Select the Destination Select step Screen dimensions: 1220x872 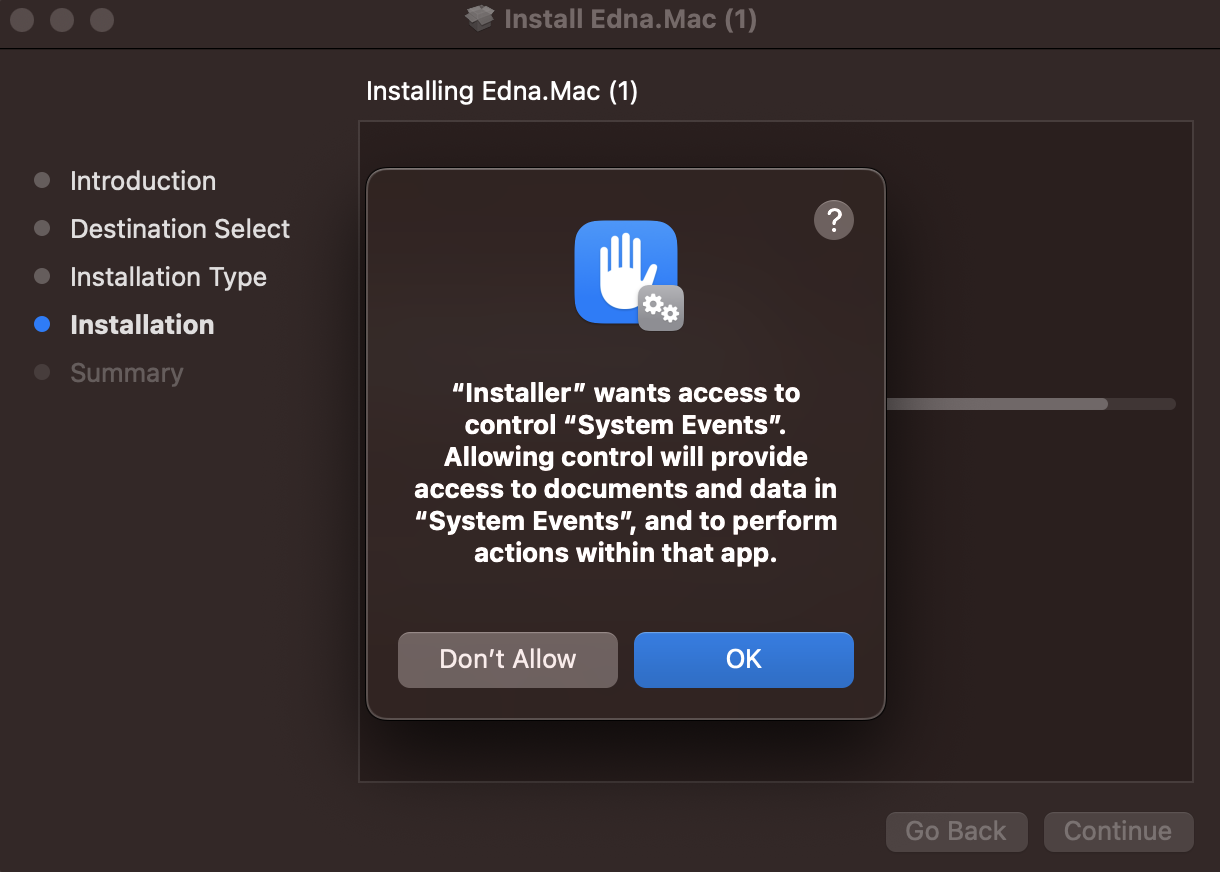180,229
